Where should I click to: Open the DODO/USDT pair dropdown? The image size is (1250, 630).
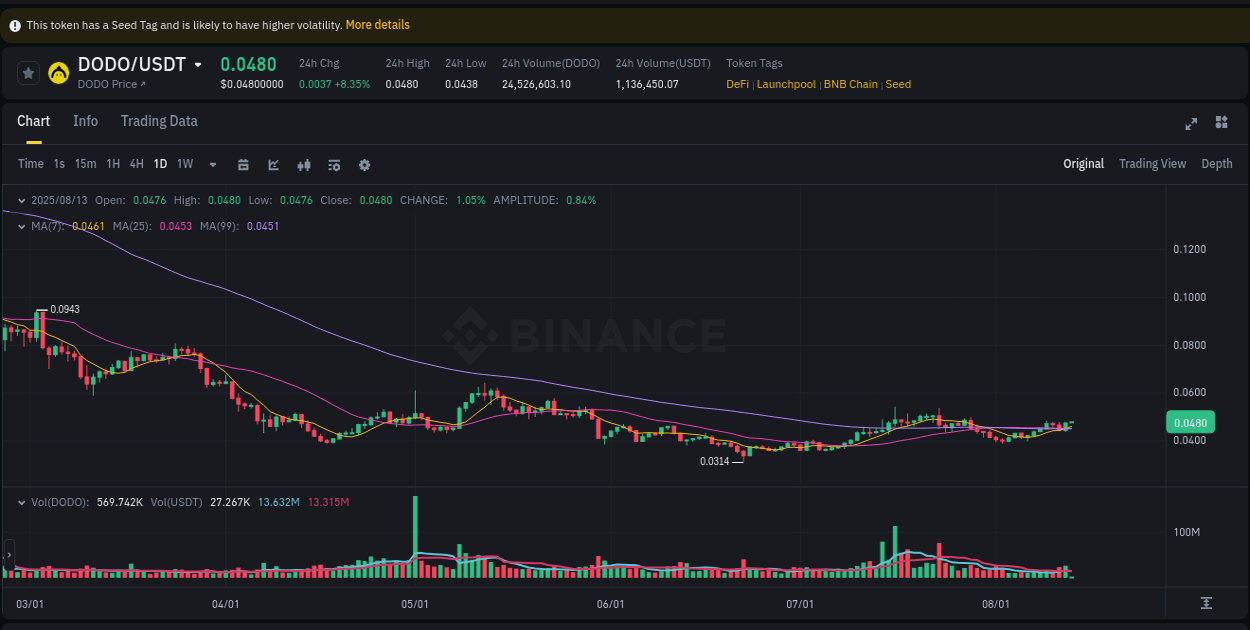pyautogui.click(x=198, y=63)
